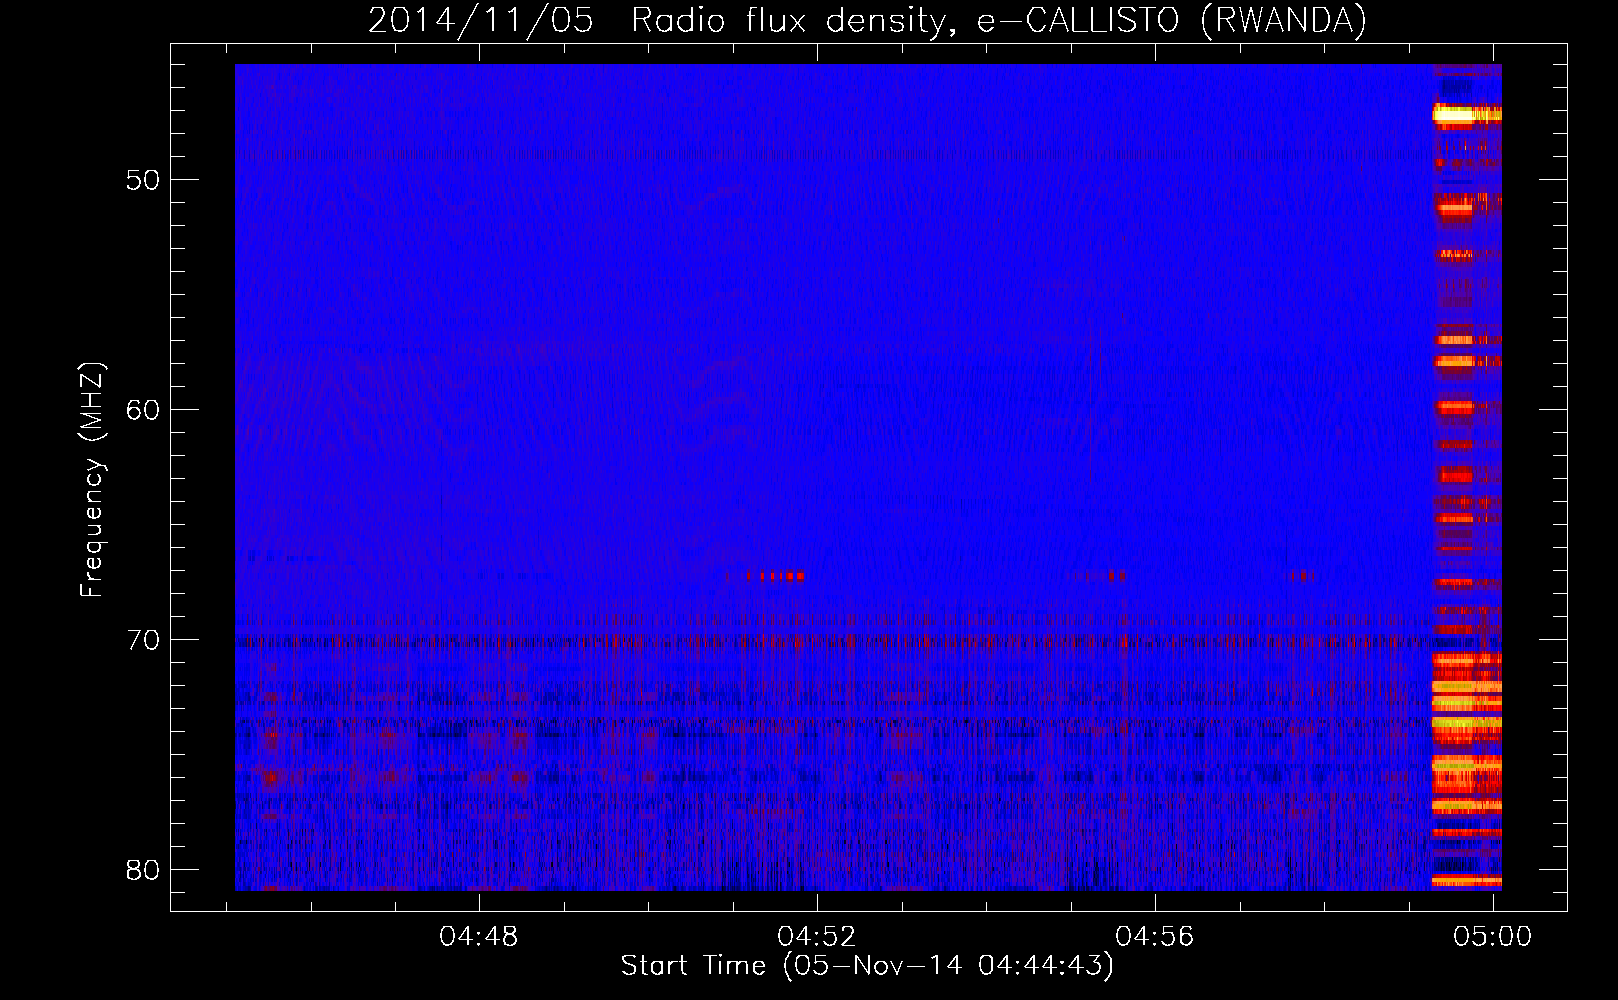The image size is (1618, 1000).
Task: Click the frequency tick label "50"
Action: click(x=144, y=180)
